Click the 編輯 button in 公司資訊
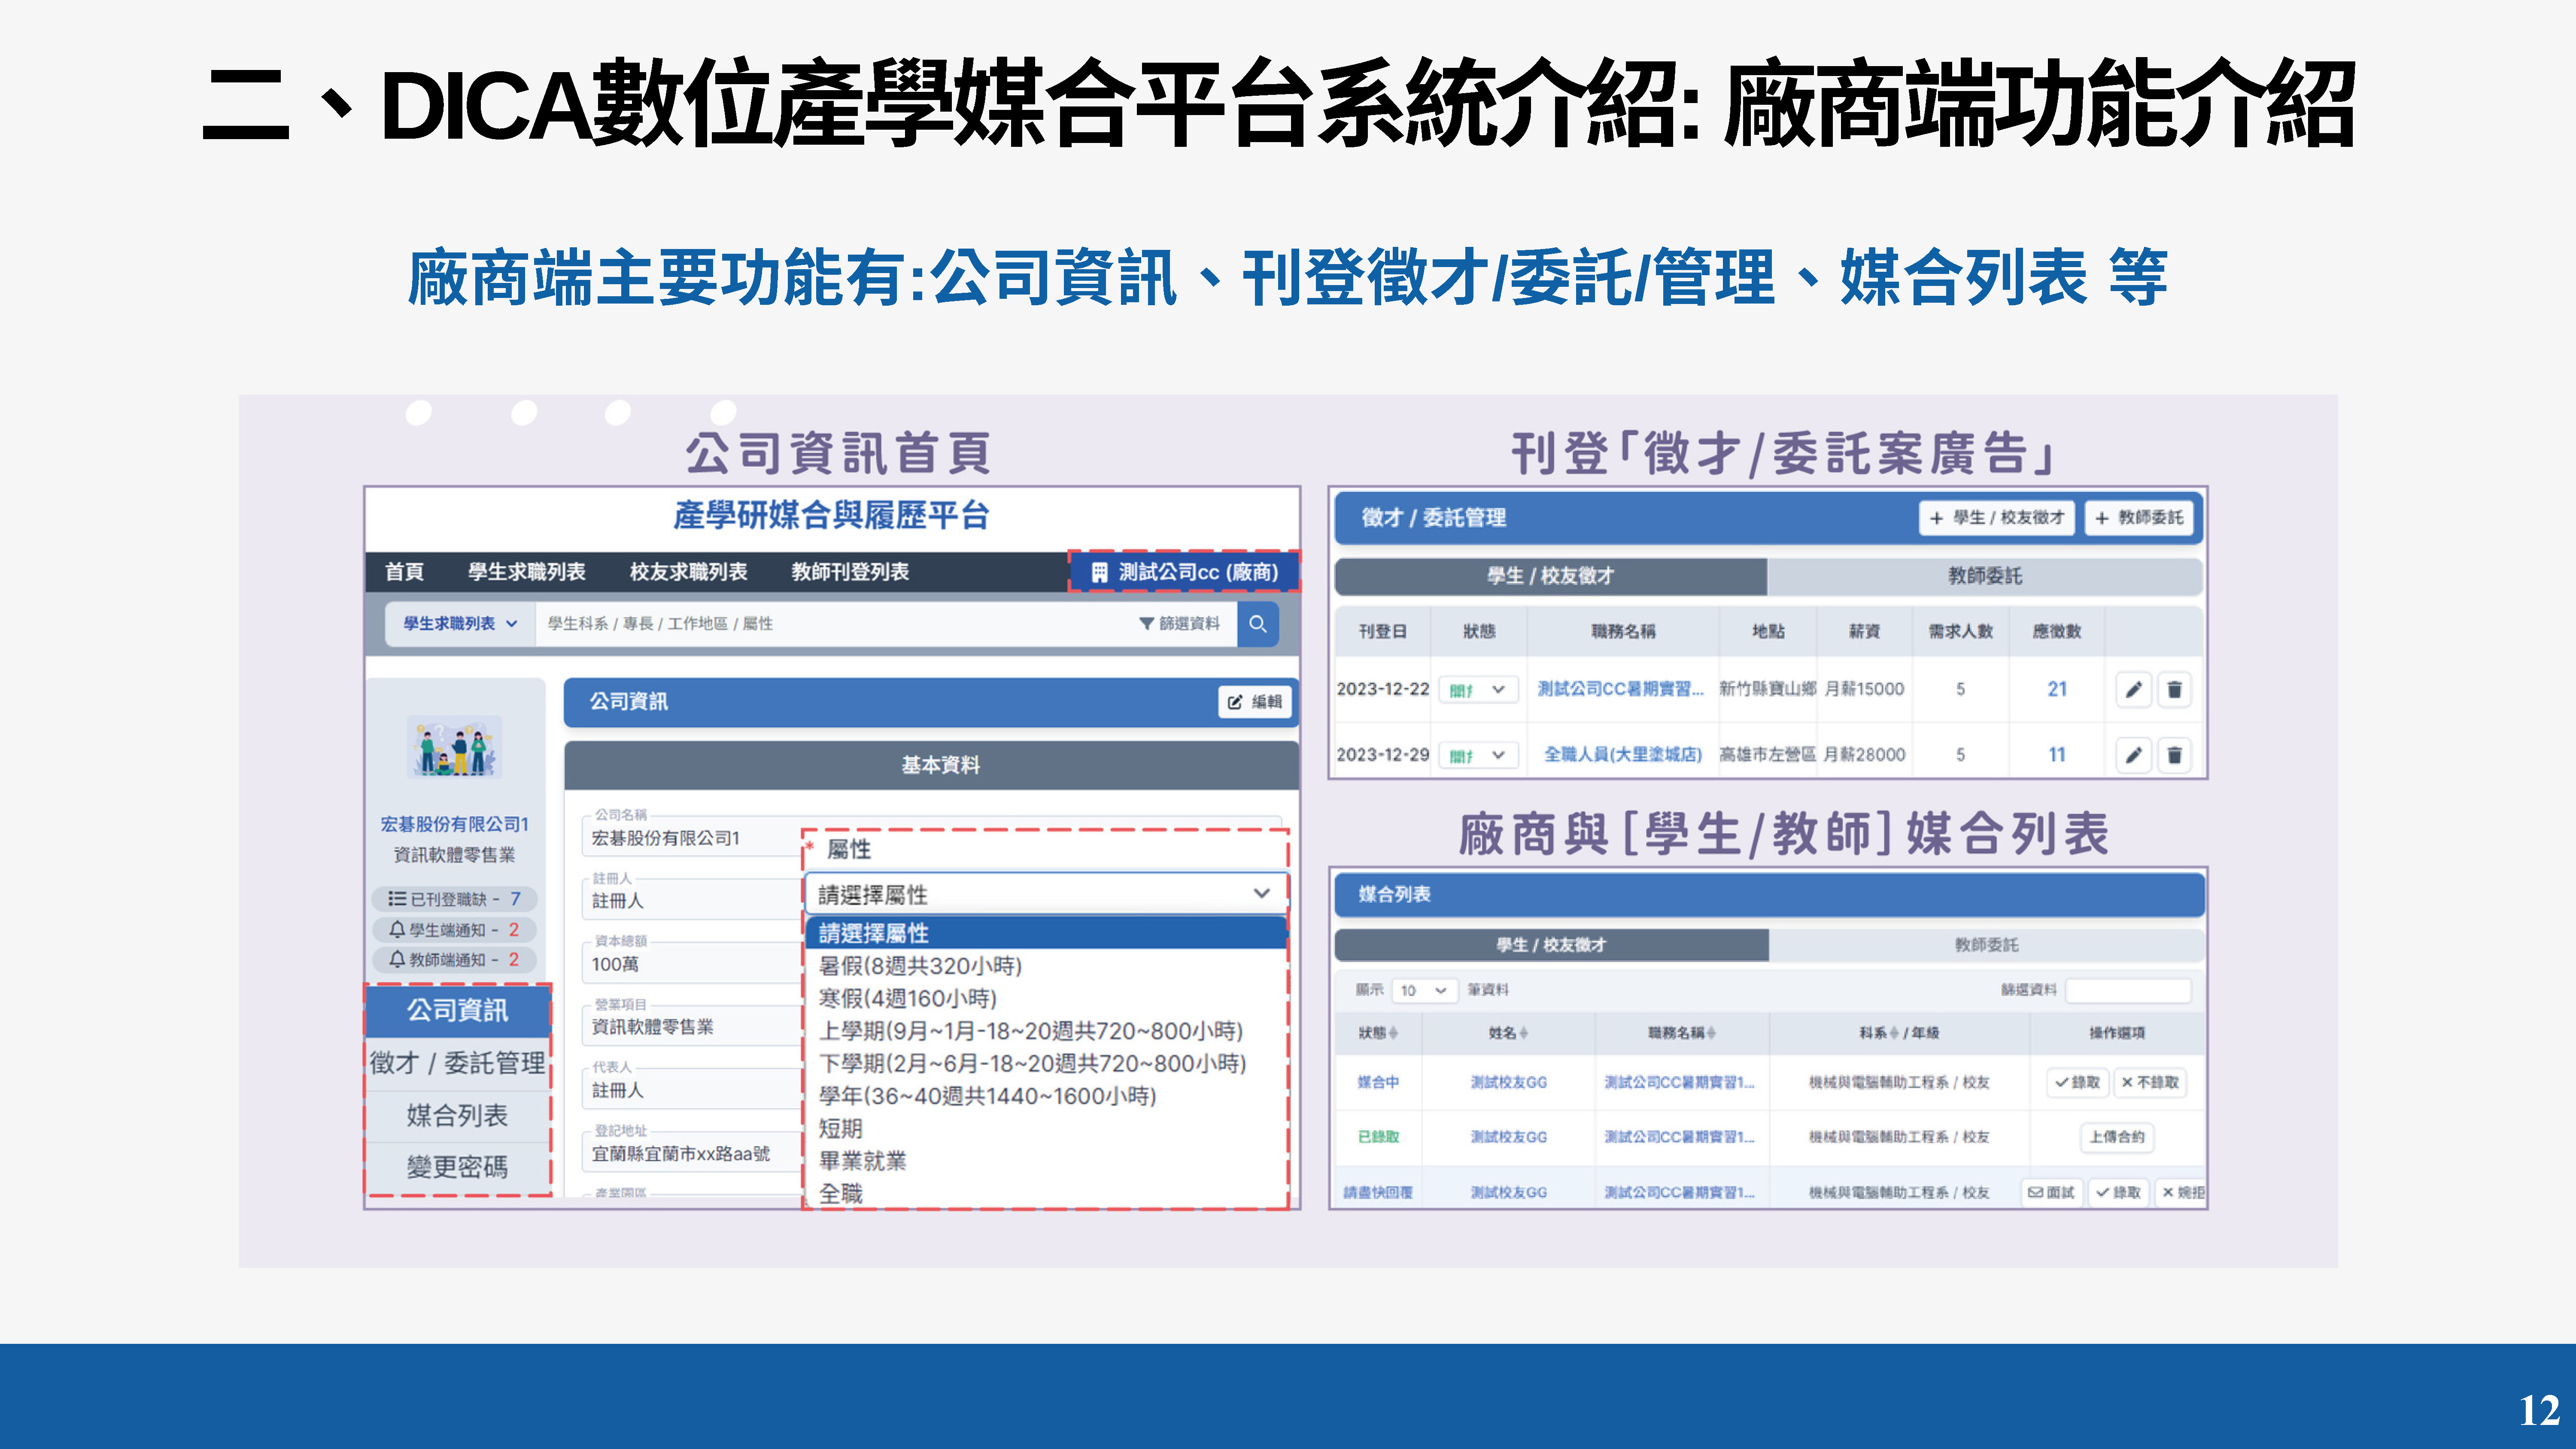2576x1449 pixels. [x=1254, y=702]
